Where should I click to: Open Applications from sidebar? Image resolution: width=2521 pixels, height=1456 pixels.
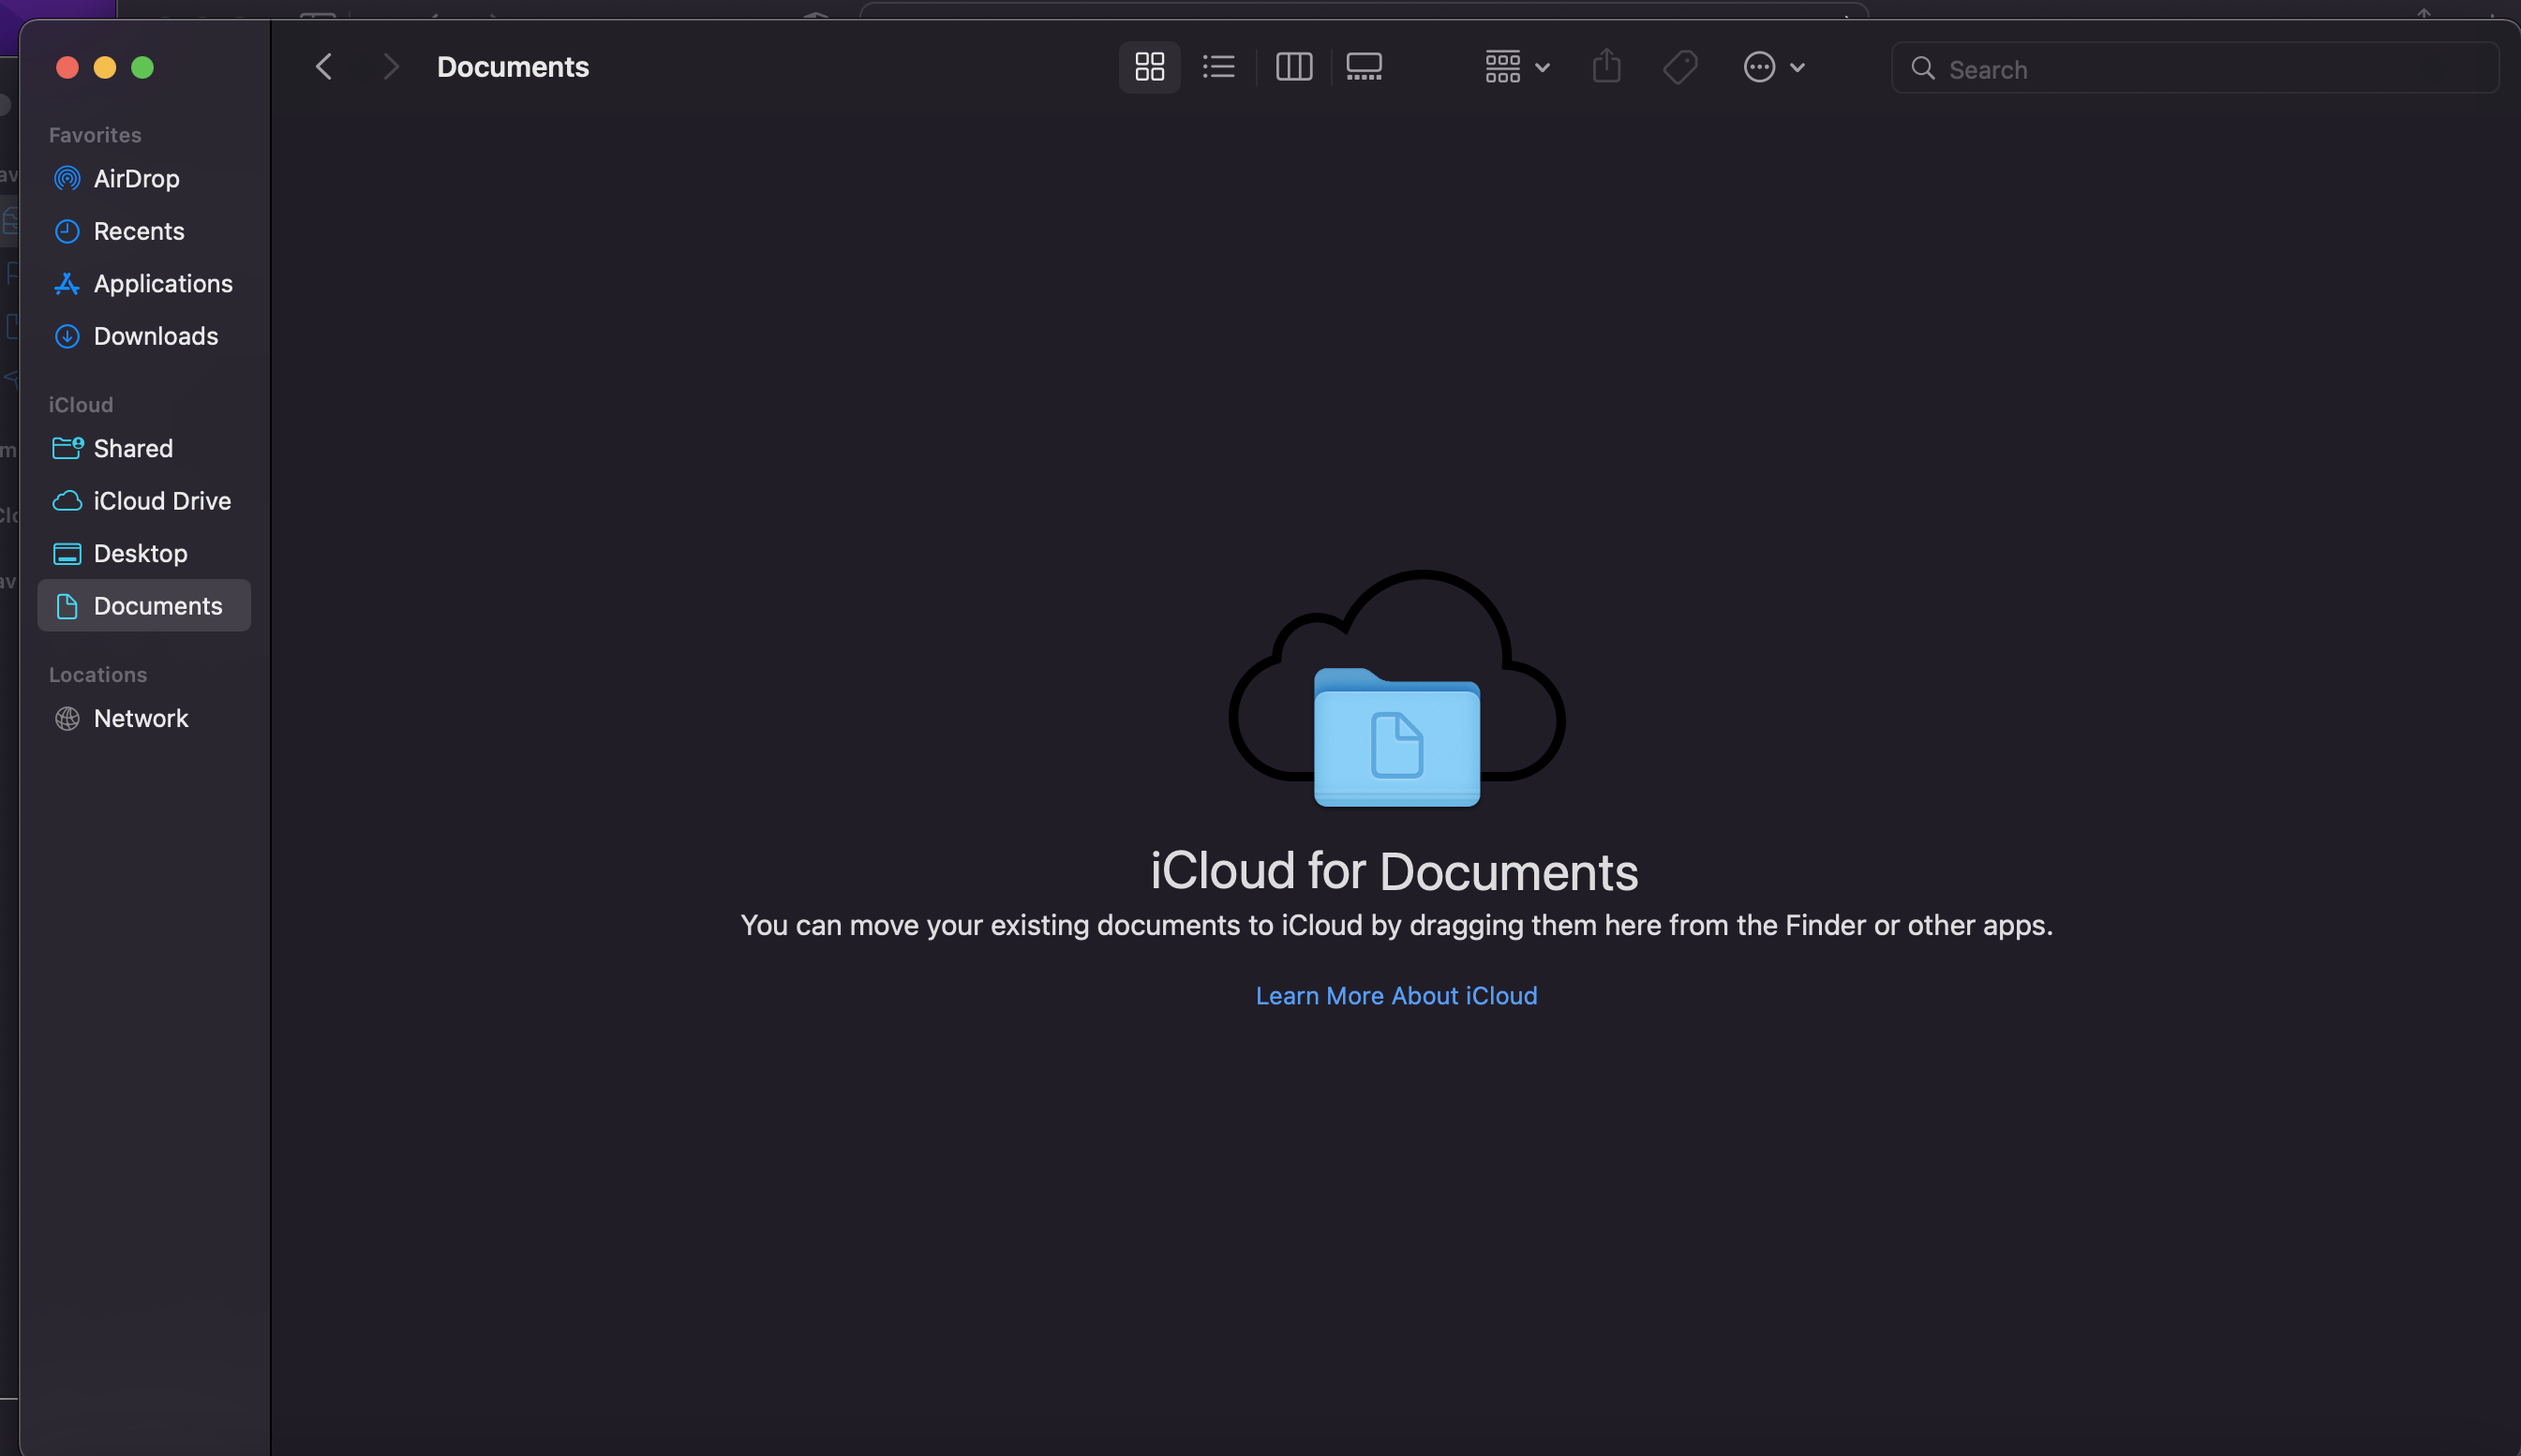(x=162, y=284)
